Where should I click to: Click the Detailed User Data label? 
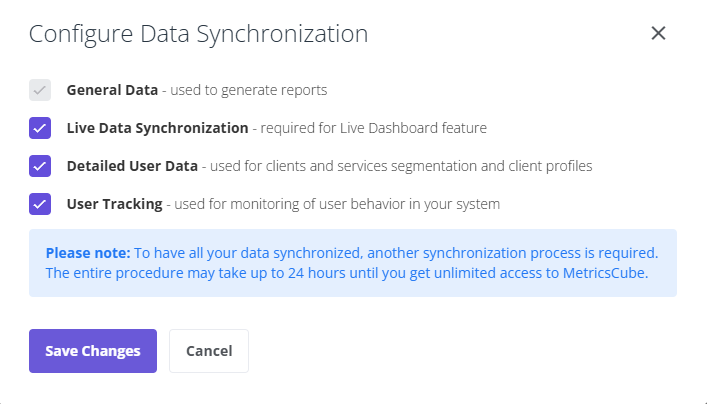pyautogui.click(x=132, y=166)
